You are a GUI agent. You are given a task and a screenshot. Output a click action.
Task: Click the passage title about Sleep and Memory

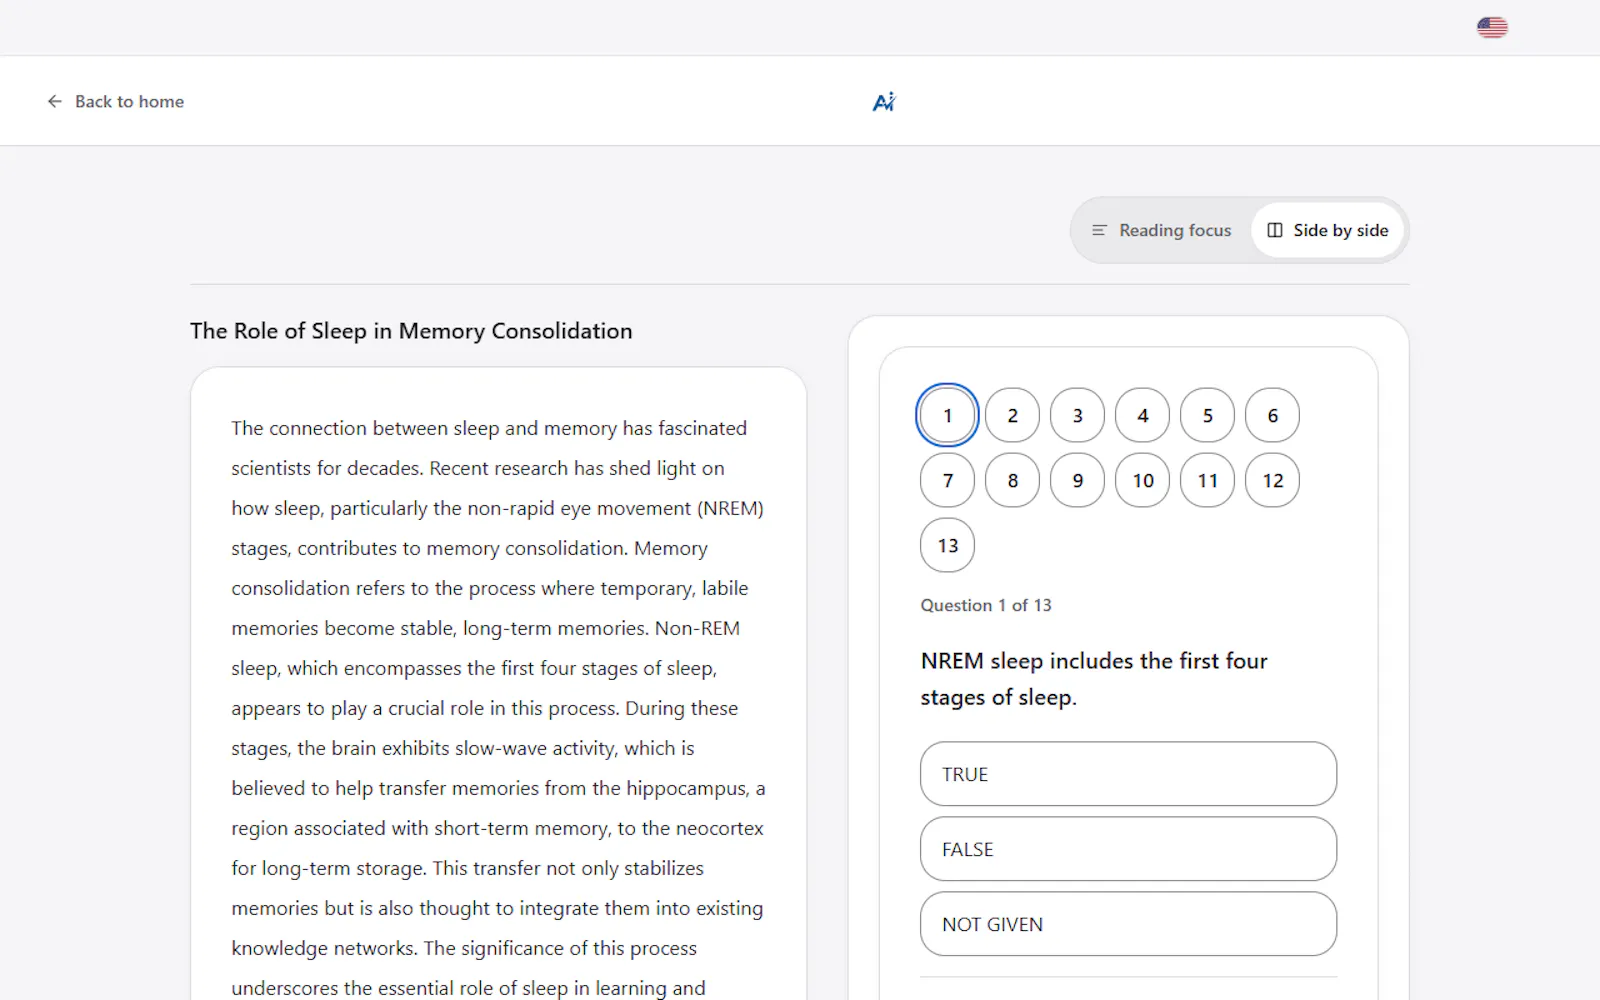[x=411, y=331]
